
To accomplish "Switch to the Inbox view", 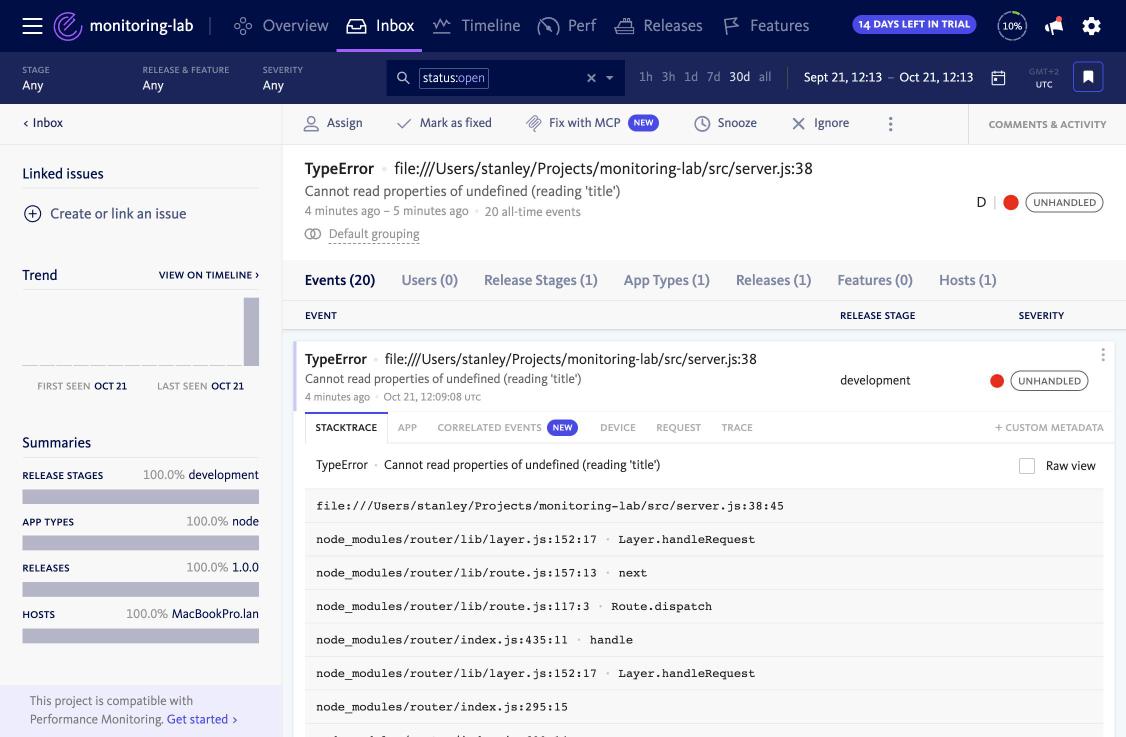I will point(380,26).
